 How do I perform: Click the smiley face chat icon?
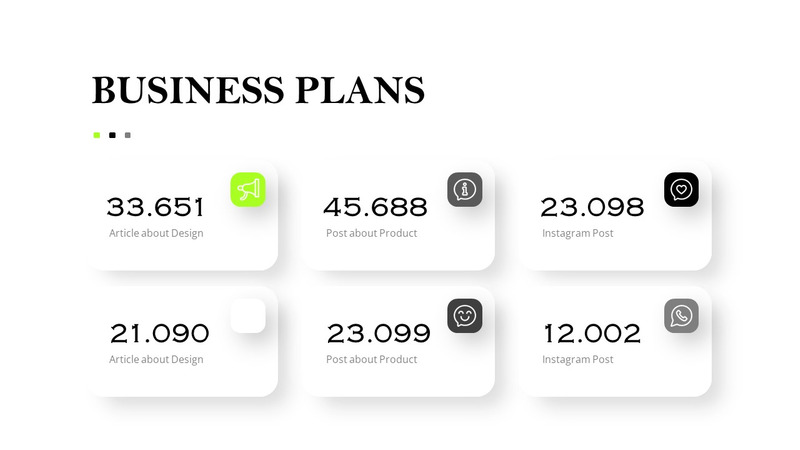[x=464, y=315]
